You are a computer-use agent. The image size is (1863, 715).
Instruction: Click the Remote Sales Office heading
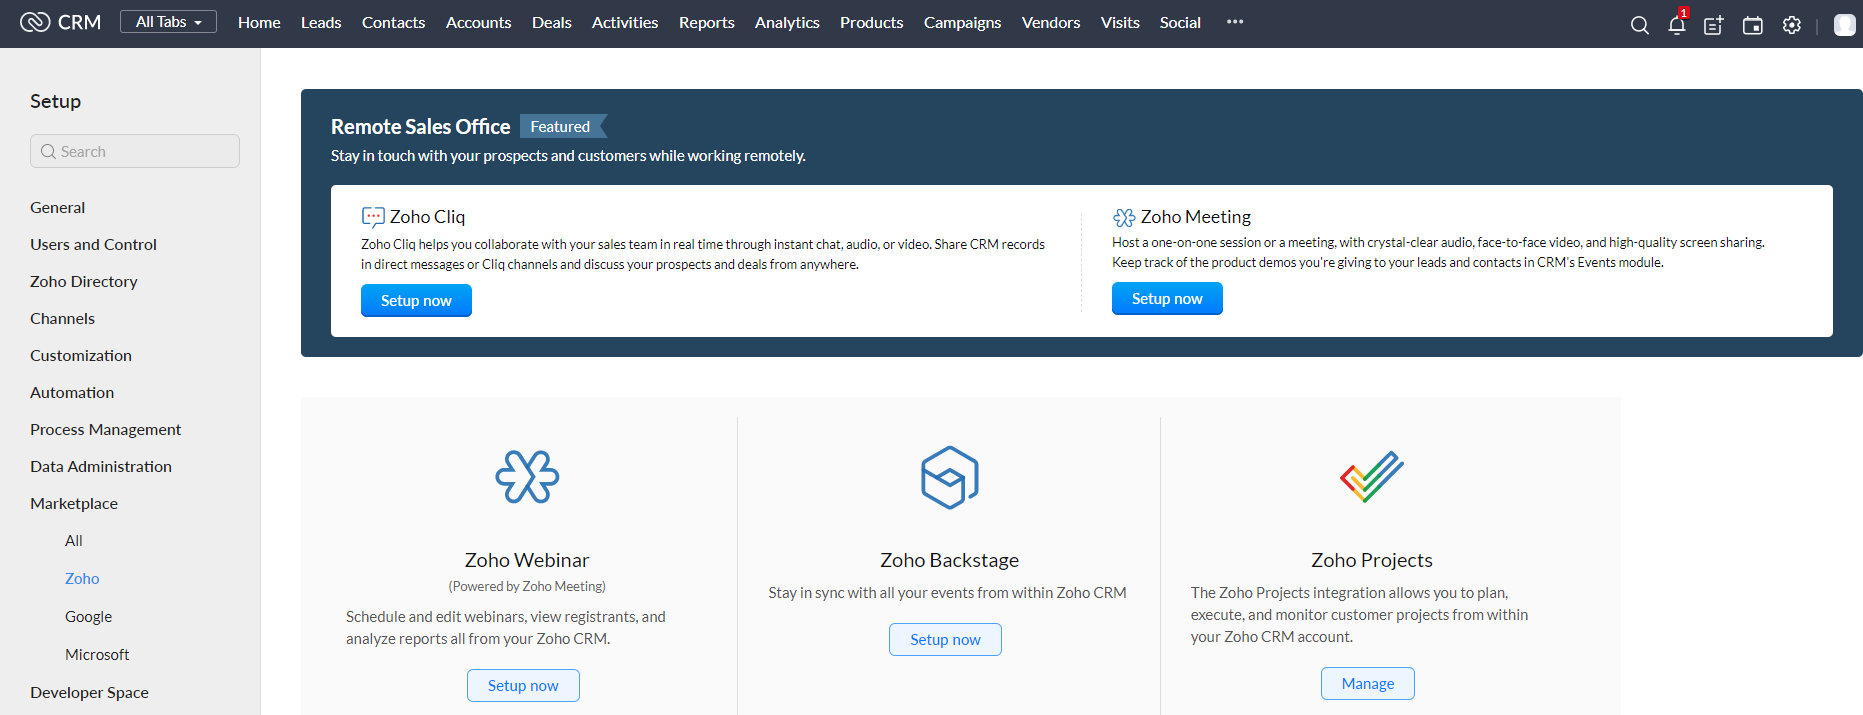[x=420, y=127]
